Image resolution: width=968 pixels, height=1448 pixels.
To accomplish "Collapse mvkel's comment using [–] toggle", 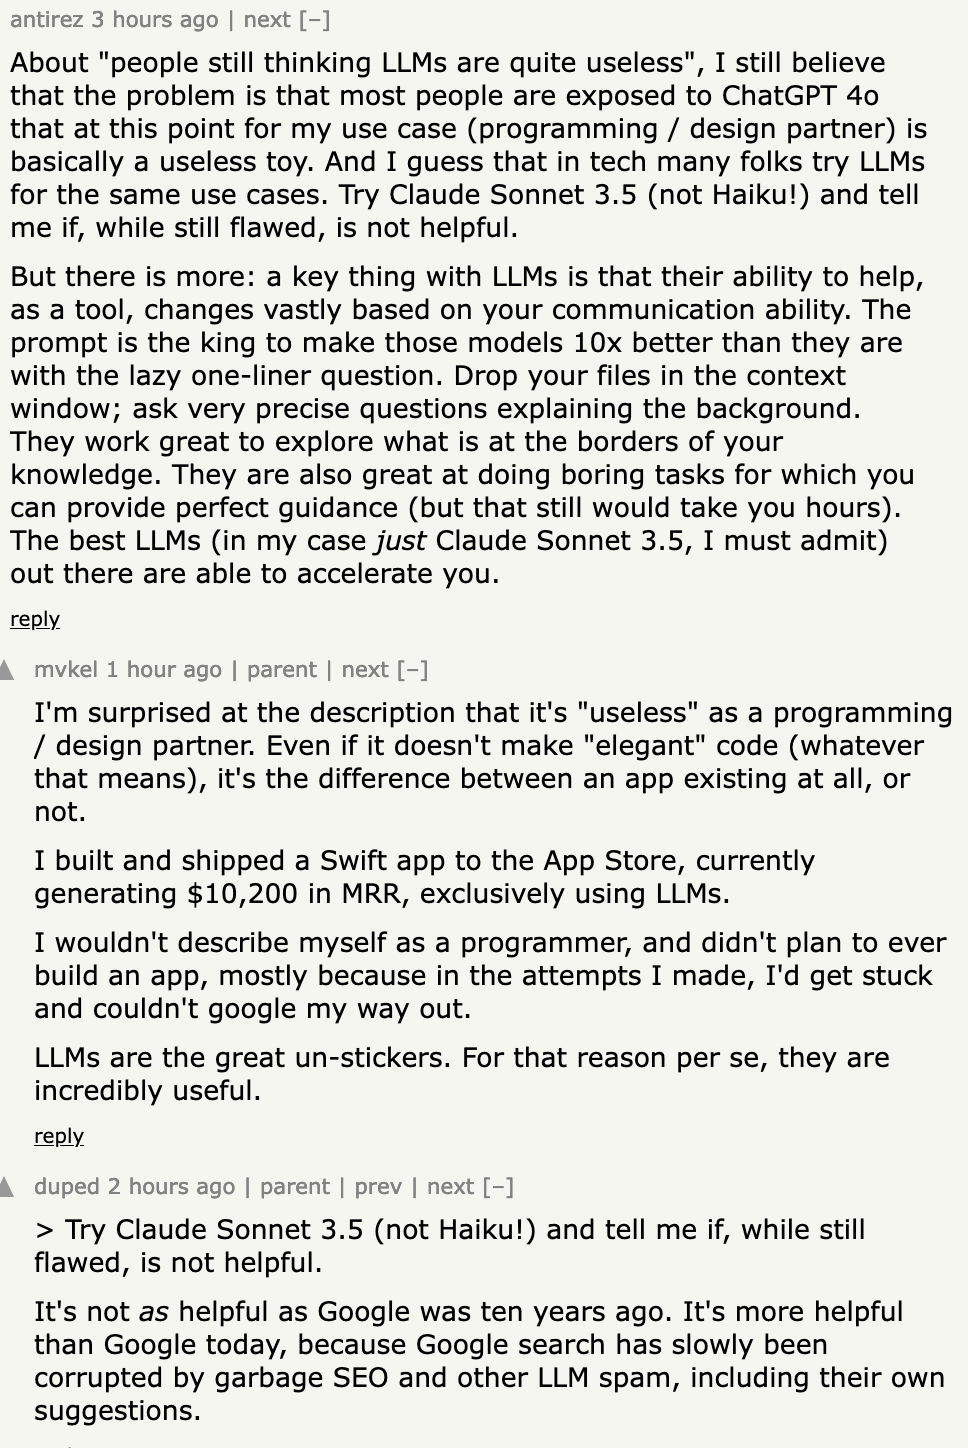I will click(413, 670).
